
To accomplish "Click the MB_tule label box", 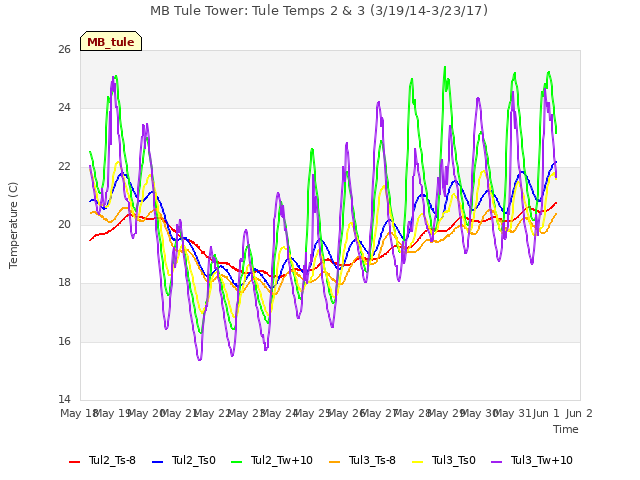I will [x=111, y=41].
